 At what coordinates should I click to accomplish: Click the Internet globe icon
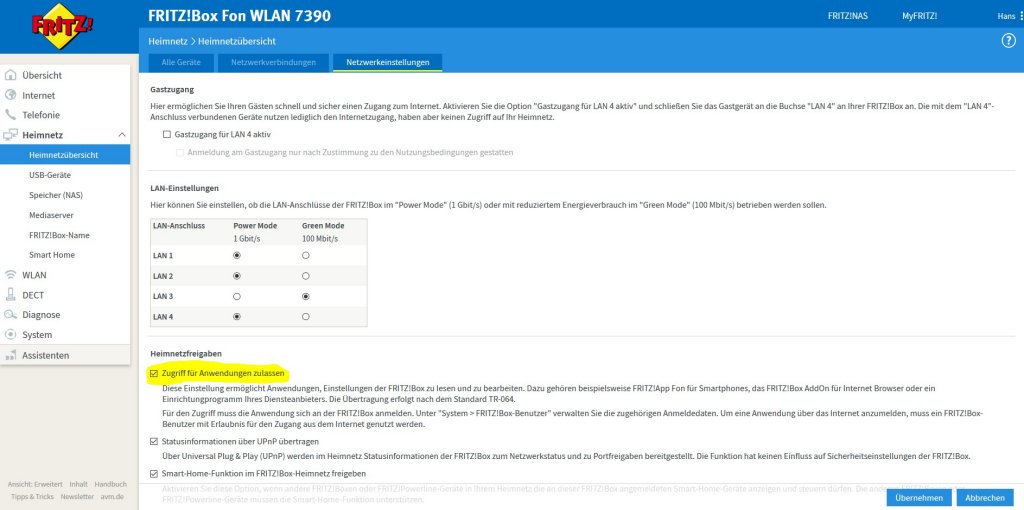point(11,95)
